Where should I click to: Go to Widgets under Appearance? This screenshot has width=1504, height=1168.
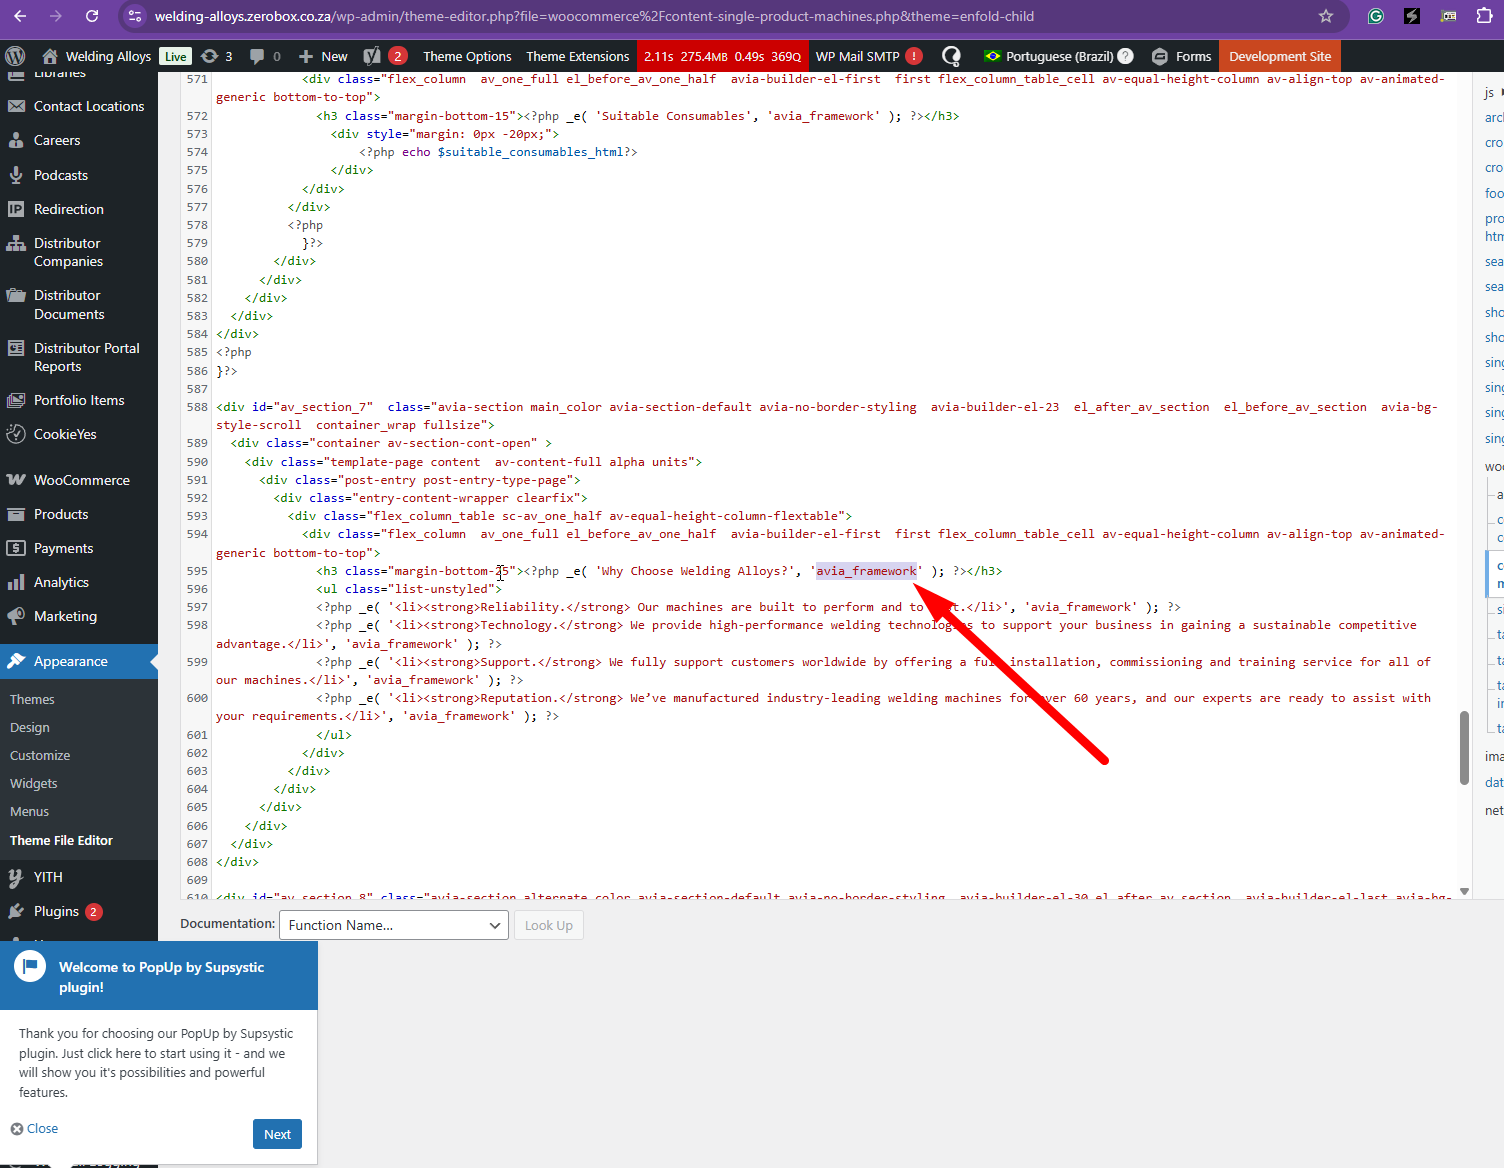point(33,783)
